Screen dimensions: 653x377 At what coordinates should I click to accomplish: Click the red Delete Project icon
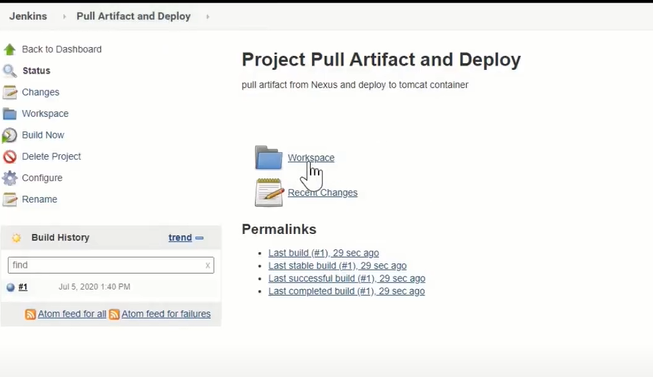point(10,157)
